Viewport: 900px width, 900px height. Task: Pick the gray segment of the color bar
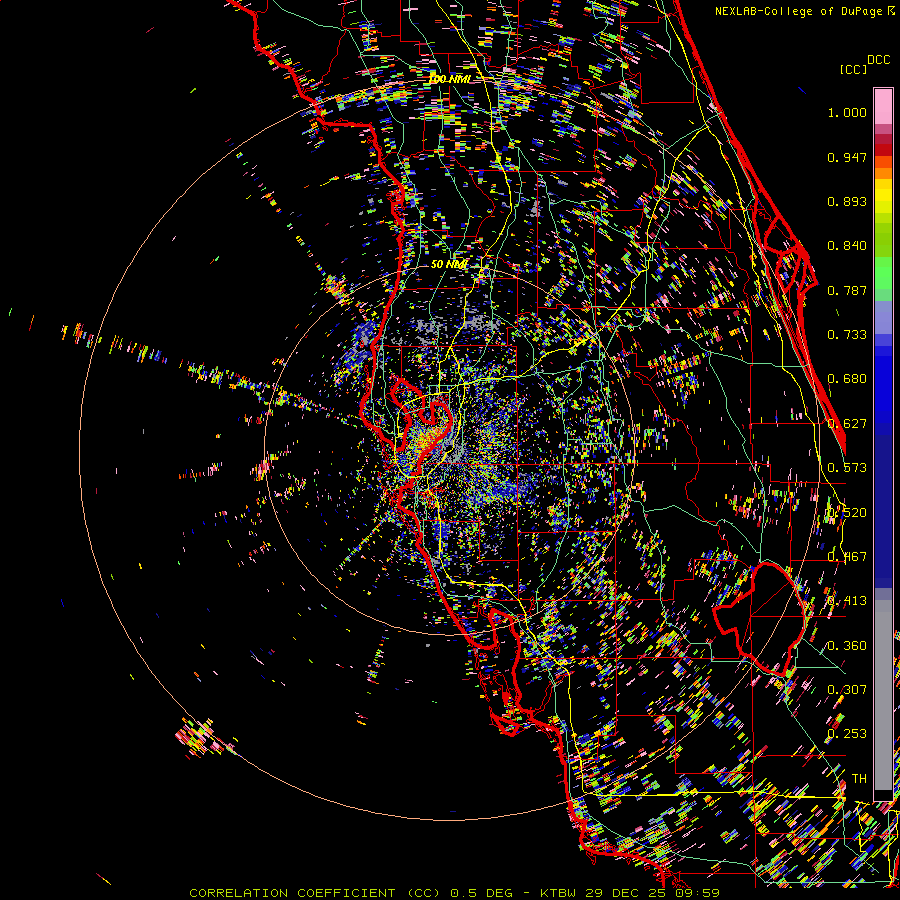point(883,695)
